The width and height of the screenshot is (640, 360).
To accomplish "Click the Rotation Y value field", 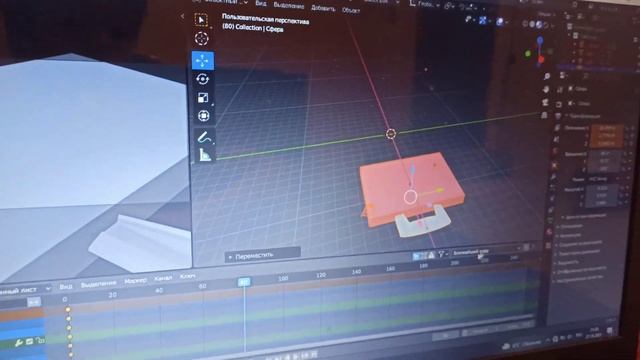I will click(604, 161).
